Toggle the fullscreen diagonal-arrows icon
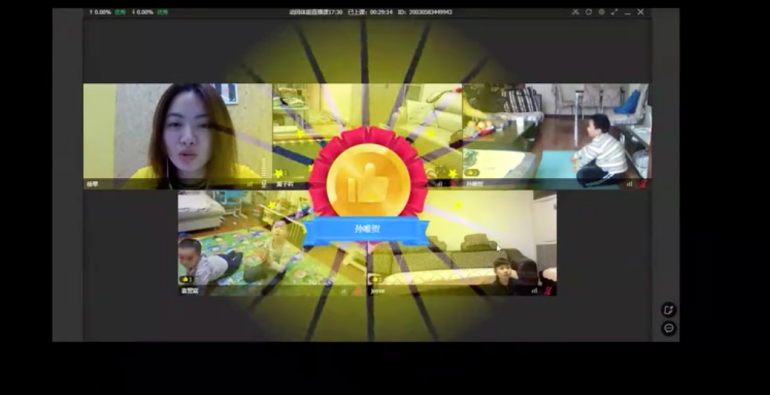770x395 pixels. [614, 12]
